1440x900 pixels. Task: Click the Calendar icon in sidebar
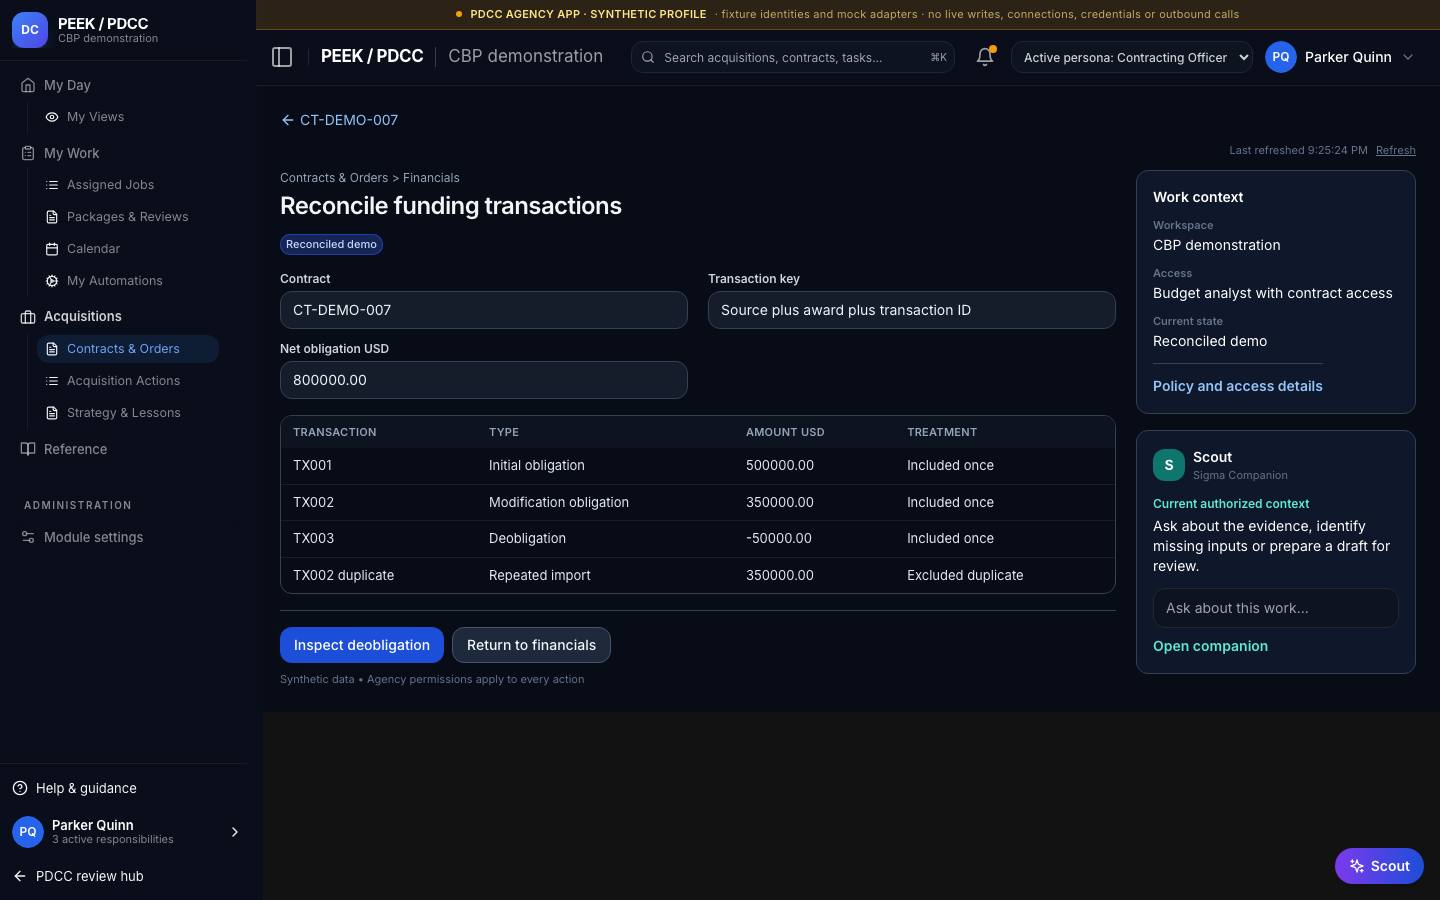click(52, 249)
